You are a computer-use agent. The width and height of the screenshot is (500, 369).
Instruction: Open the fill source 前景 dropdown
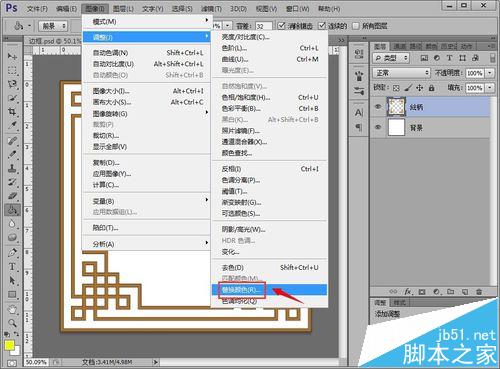coord(53,26)
